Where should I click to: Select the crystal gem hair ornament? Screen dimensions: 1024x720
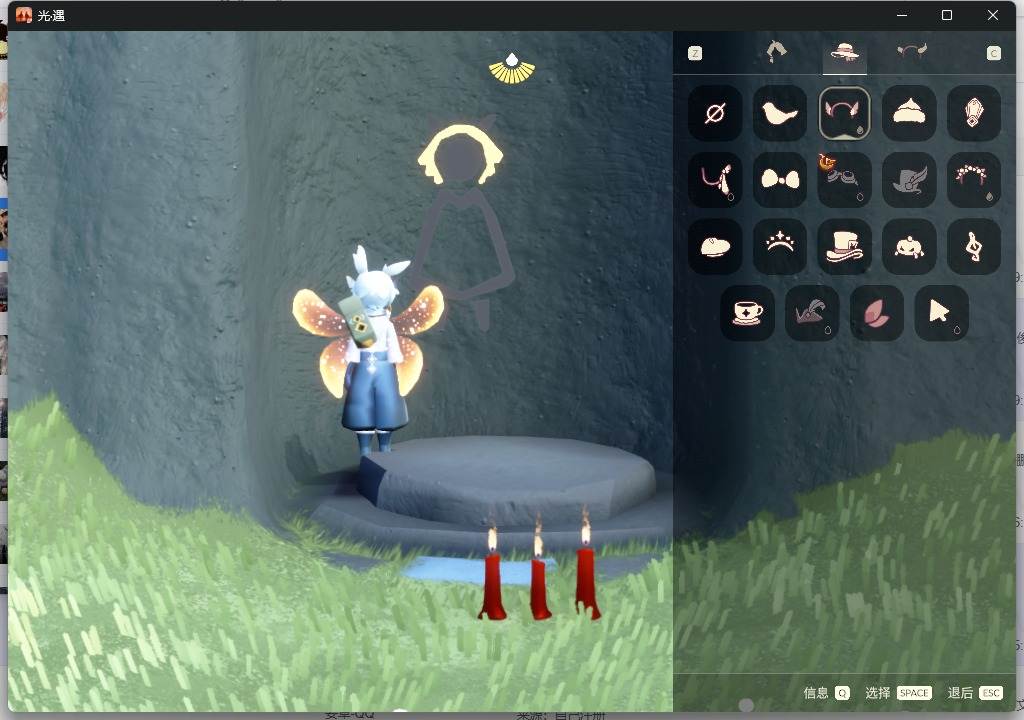click(974, 114)
